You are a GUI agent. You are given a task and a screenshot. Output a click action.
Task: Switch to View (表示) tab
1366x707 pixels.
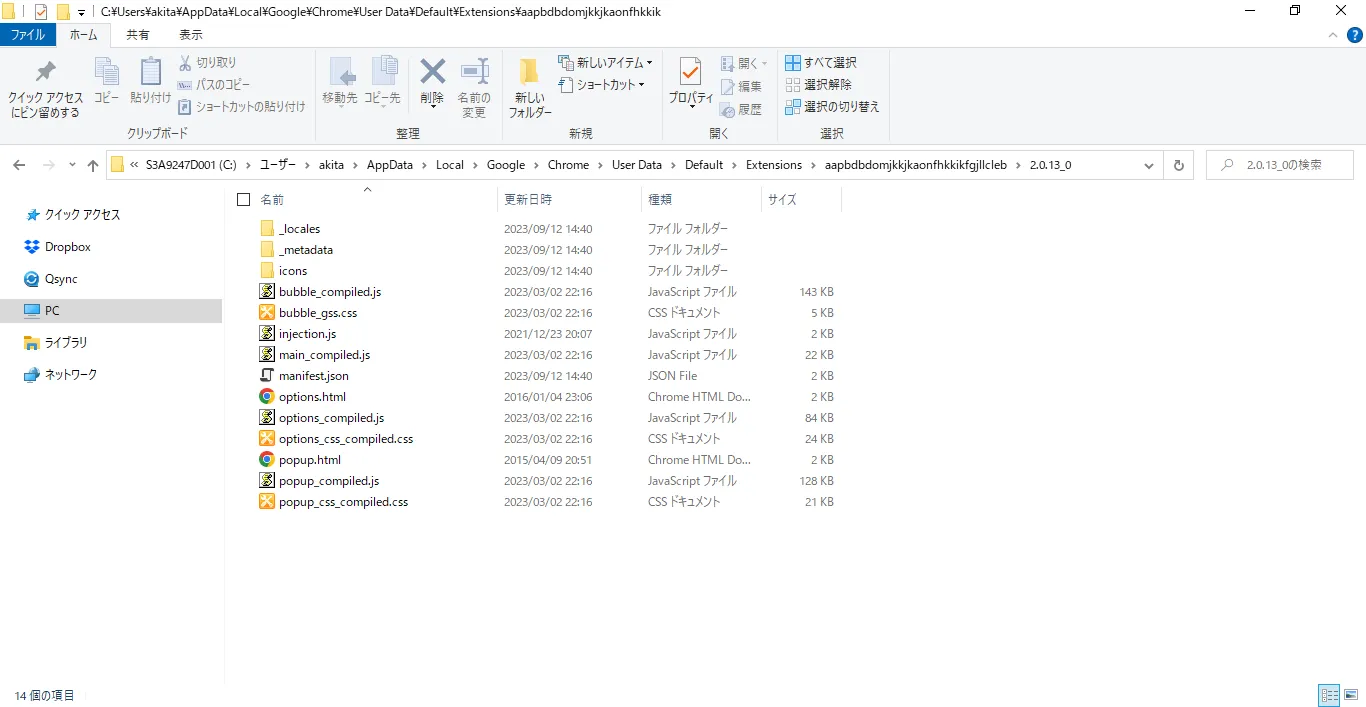[190, 35]
